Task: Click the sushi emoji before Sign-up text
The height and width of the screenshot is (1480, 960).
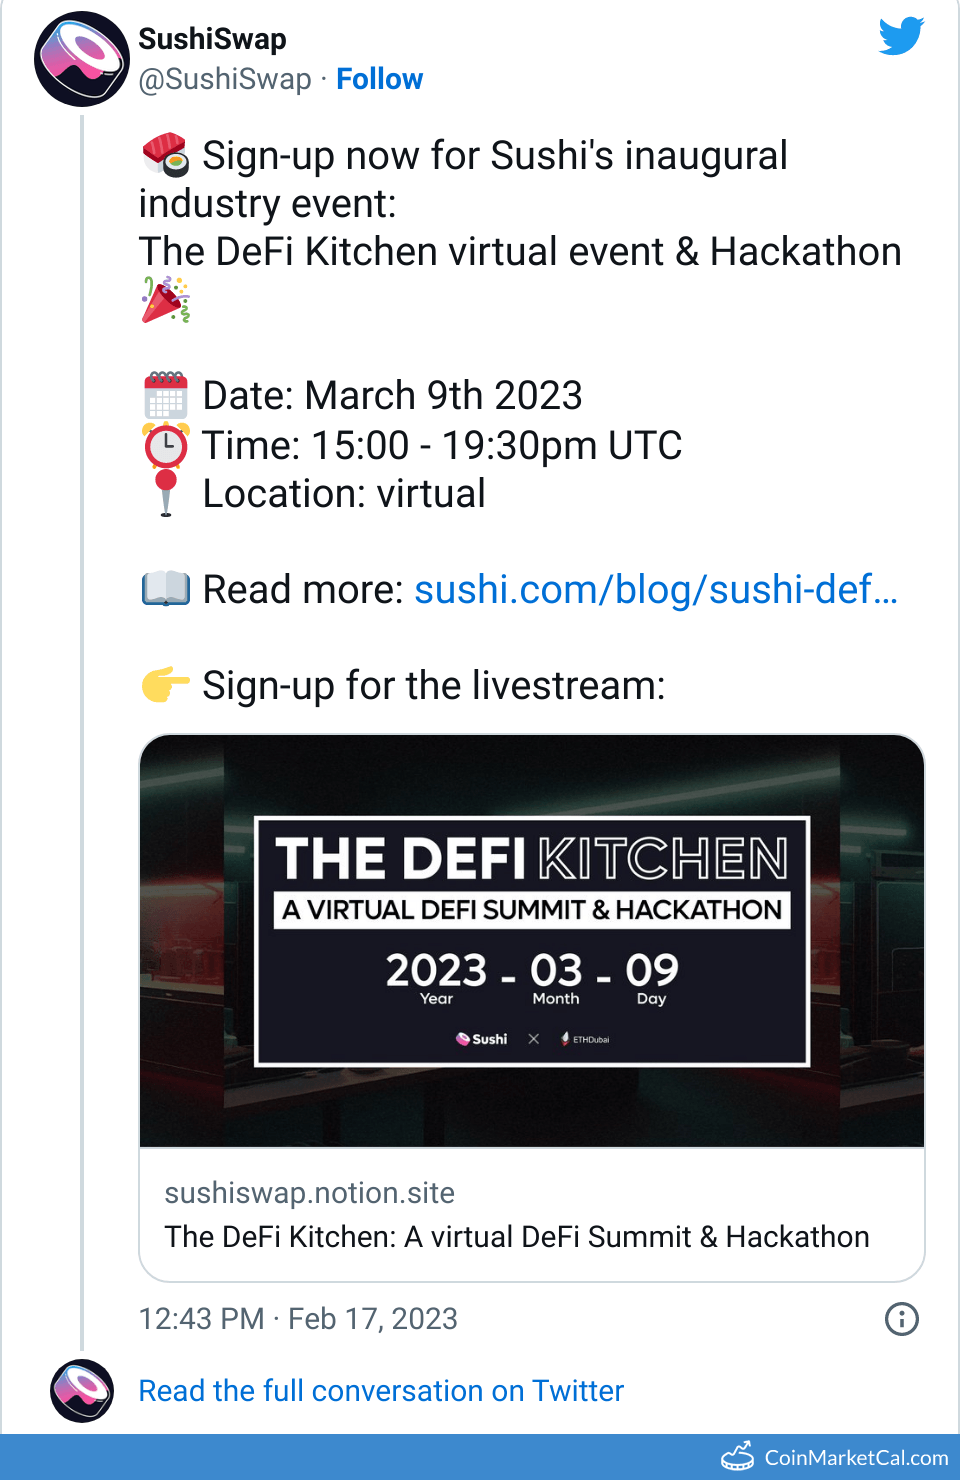Action: 166,156
